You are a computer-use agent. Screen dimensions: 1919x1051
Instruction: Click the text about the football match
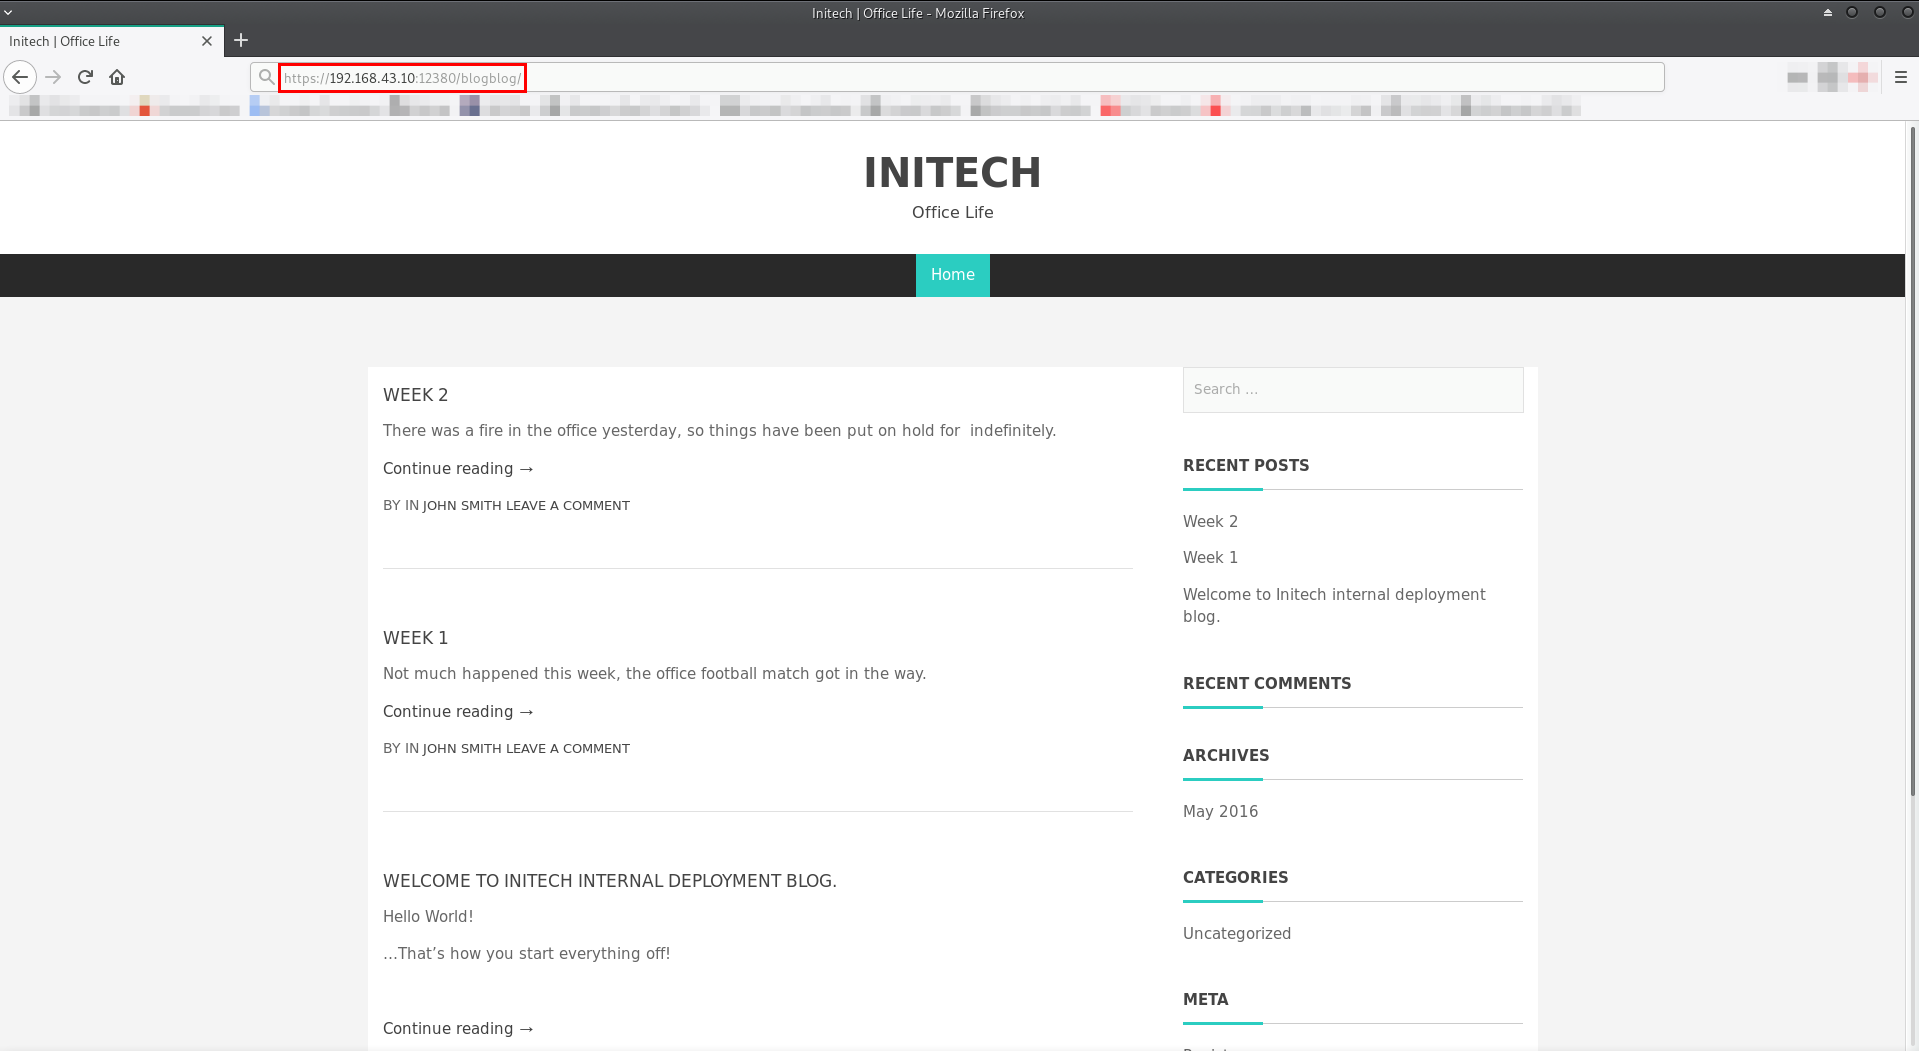pos(654,674)
